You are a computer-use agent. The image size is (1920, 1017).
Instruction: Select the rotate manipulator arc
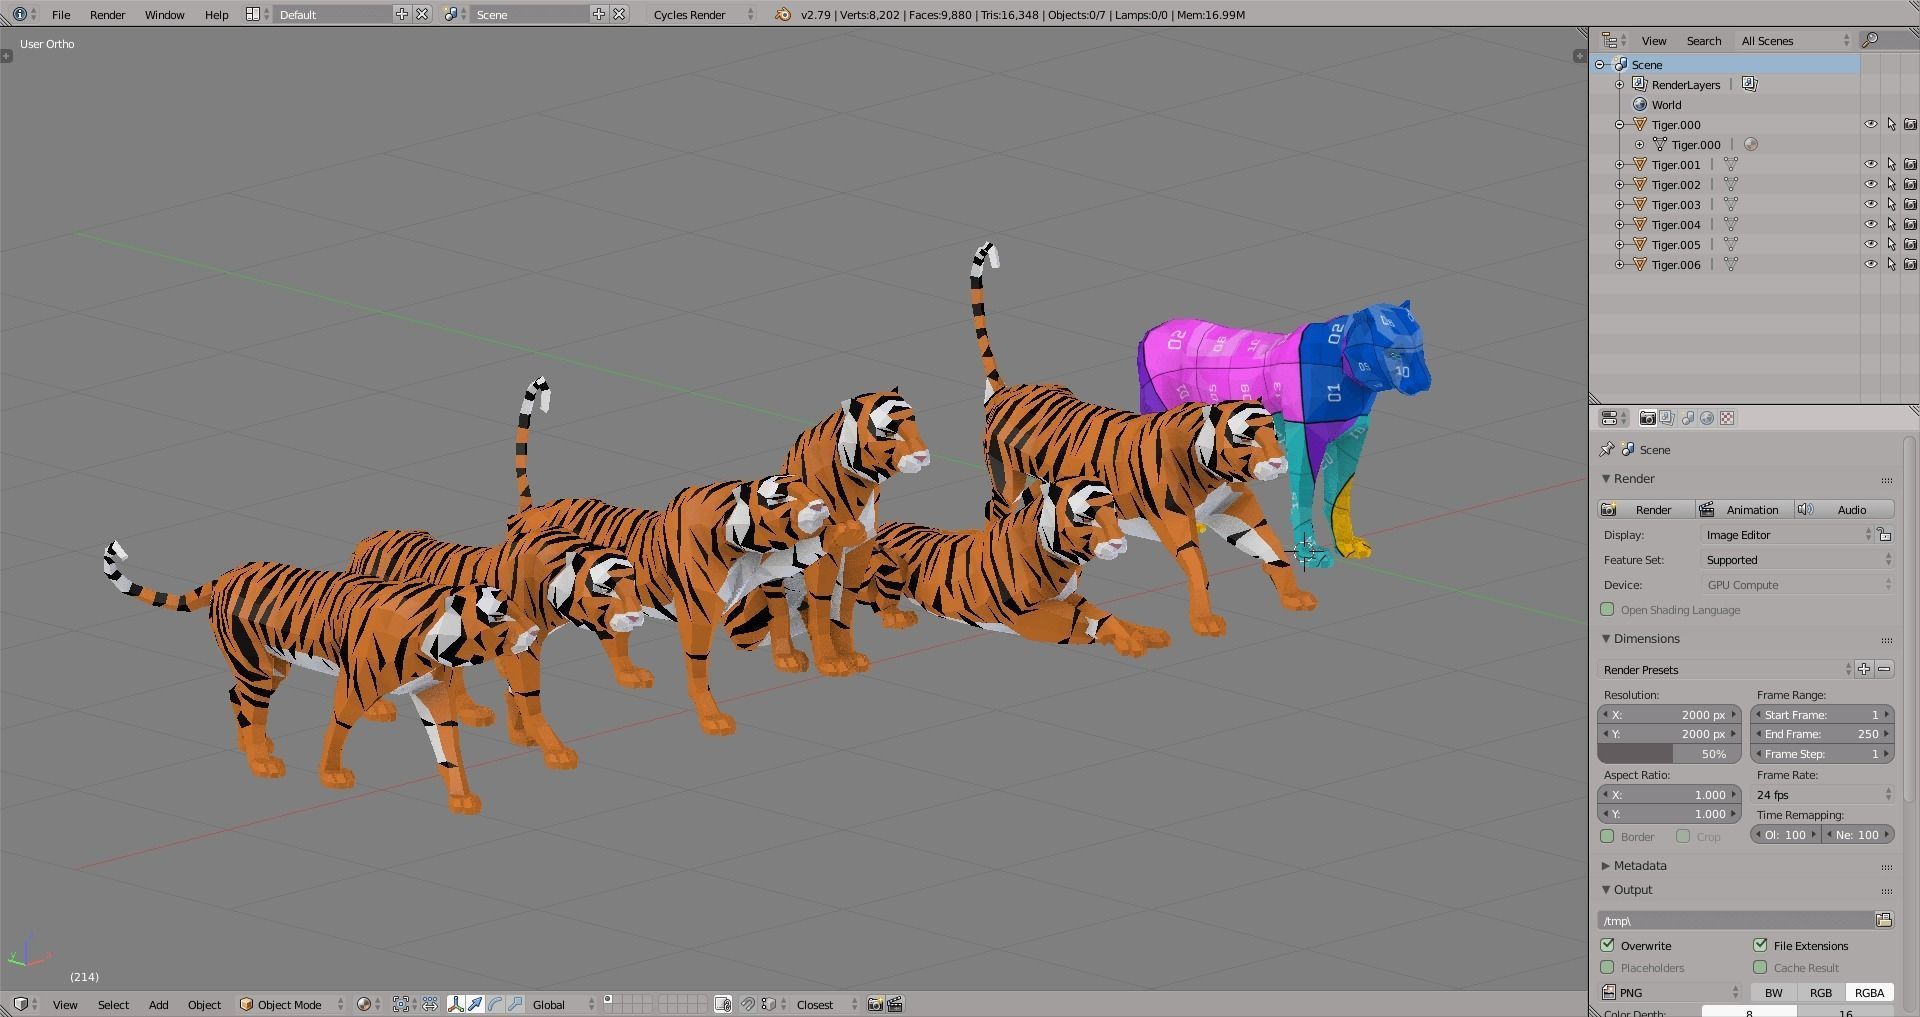click(495, 1004)
